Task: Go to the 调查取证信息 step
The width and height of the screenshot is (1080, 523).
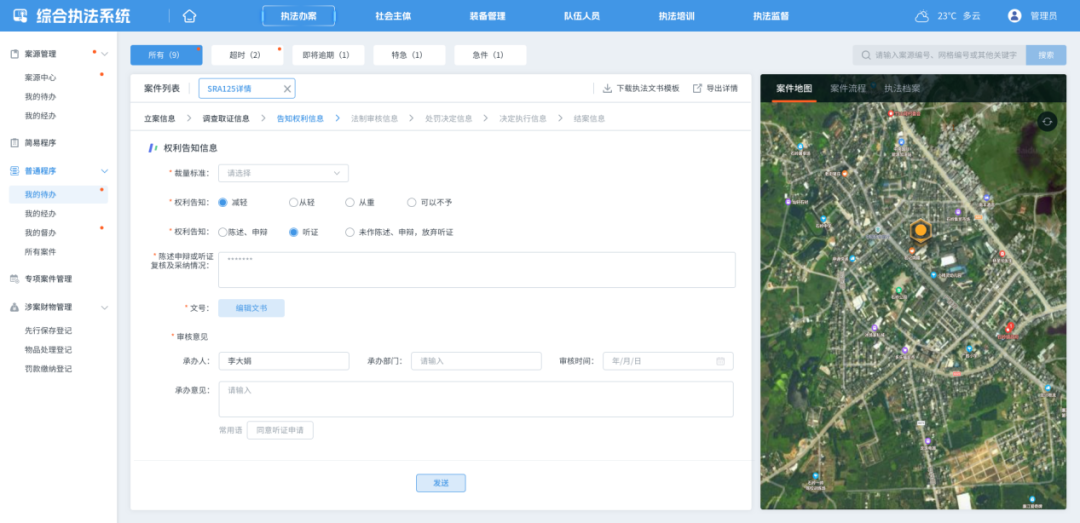Action: [226, 119]
